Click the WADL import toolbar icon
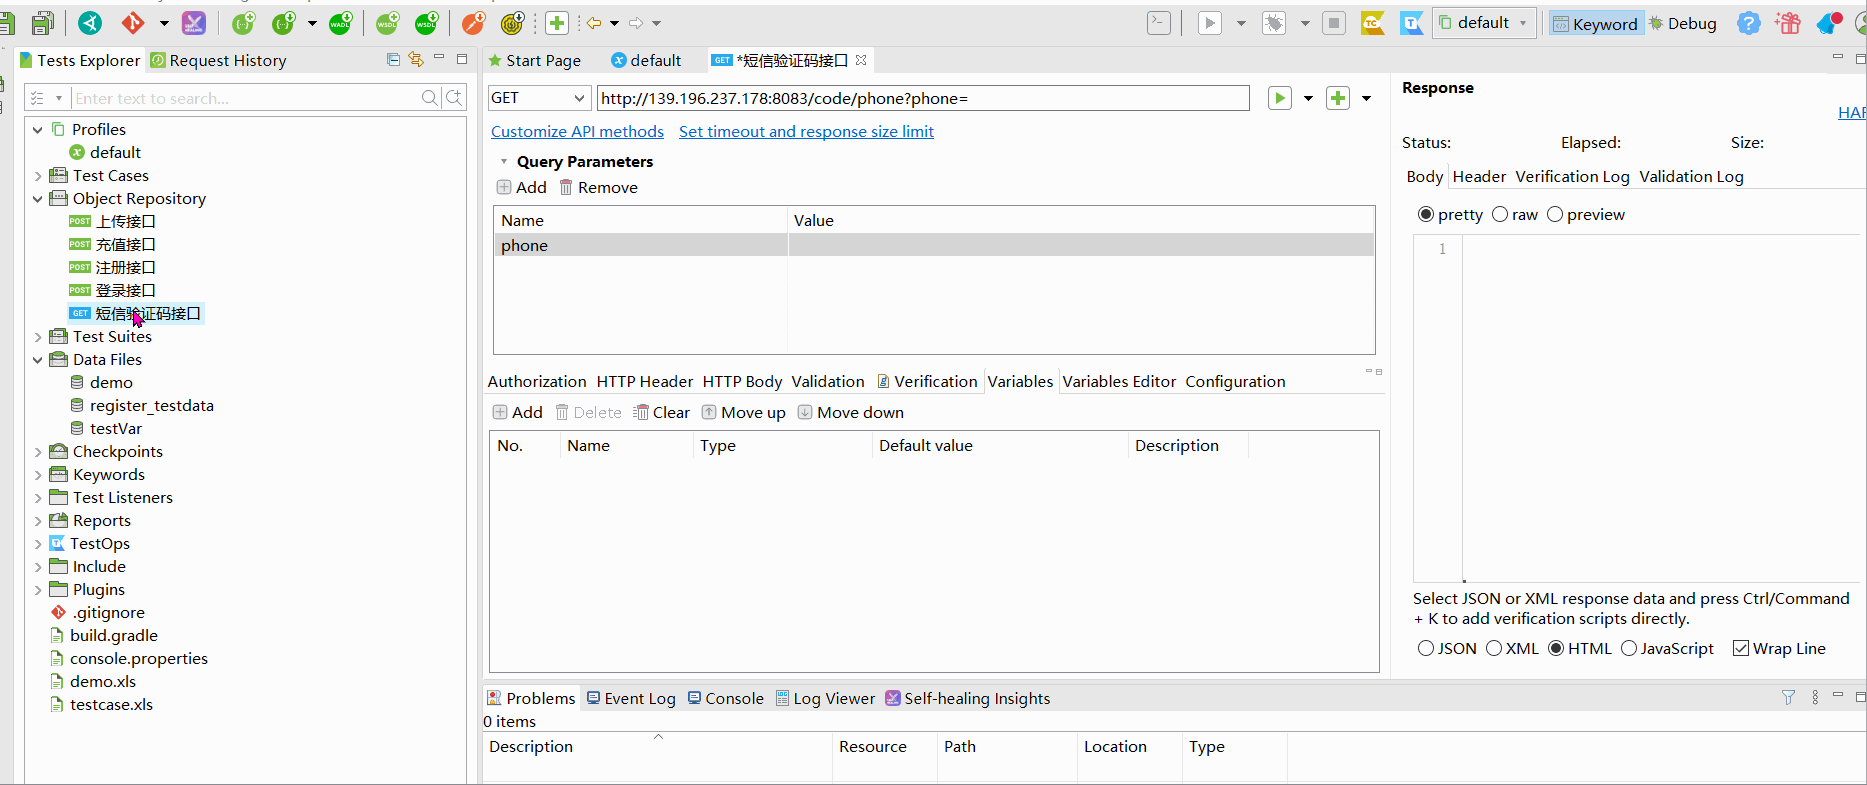This screenshot has width=1867, height=785. [340, 23]
